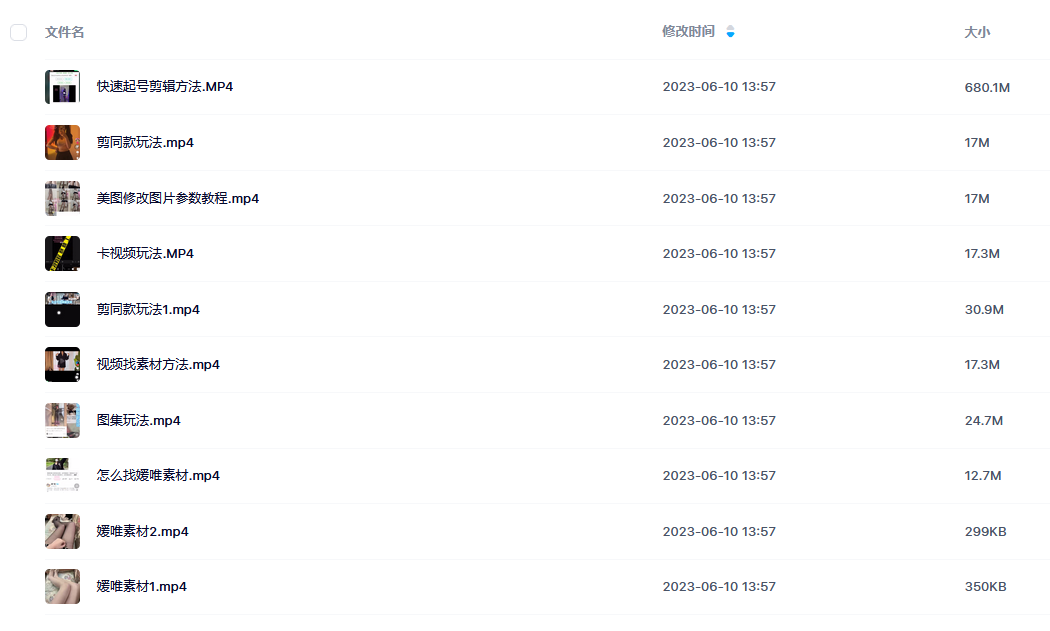The height and width of the screenshot is (631, 1050).
Task: Click the 修改时间 column header label
Action: 688,32
